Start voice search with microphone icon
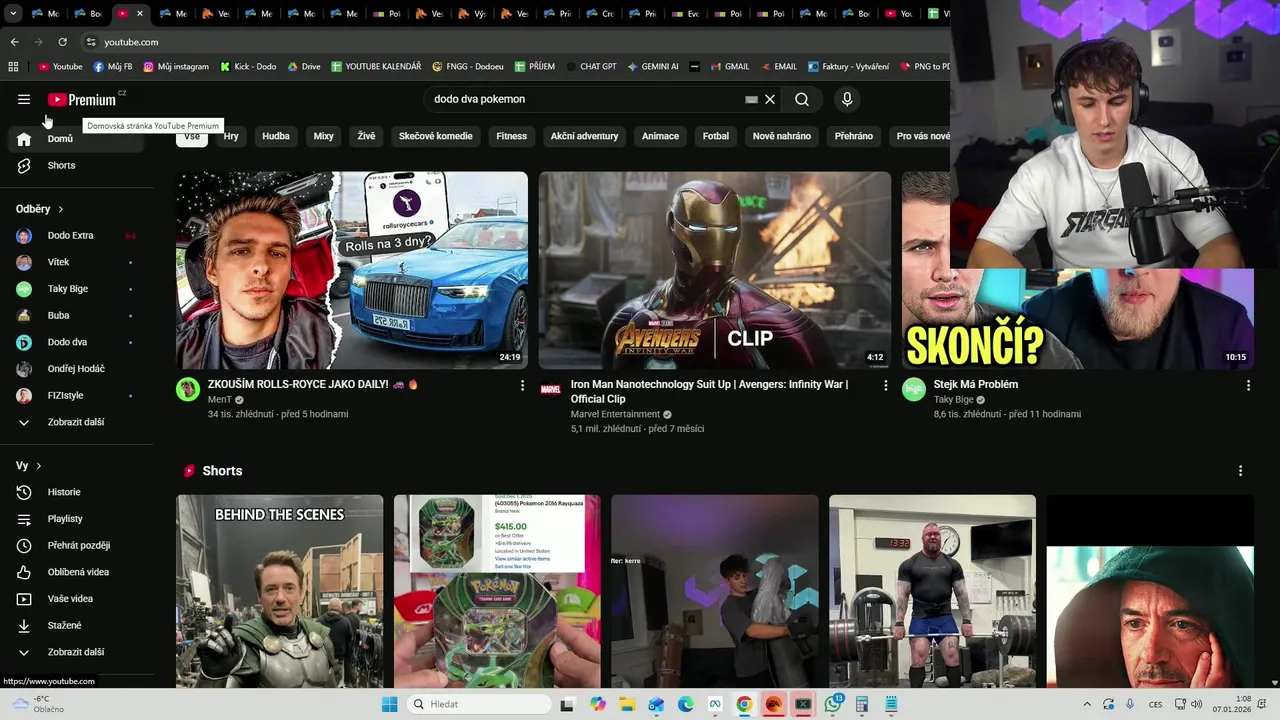 click(847, 99)
